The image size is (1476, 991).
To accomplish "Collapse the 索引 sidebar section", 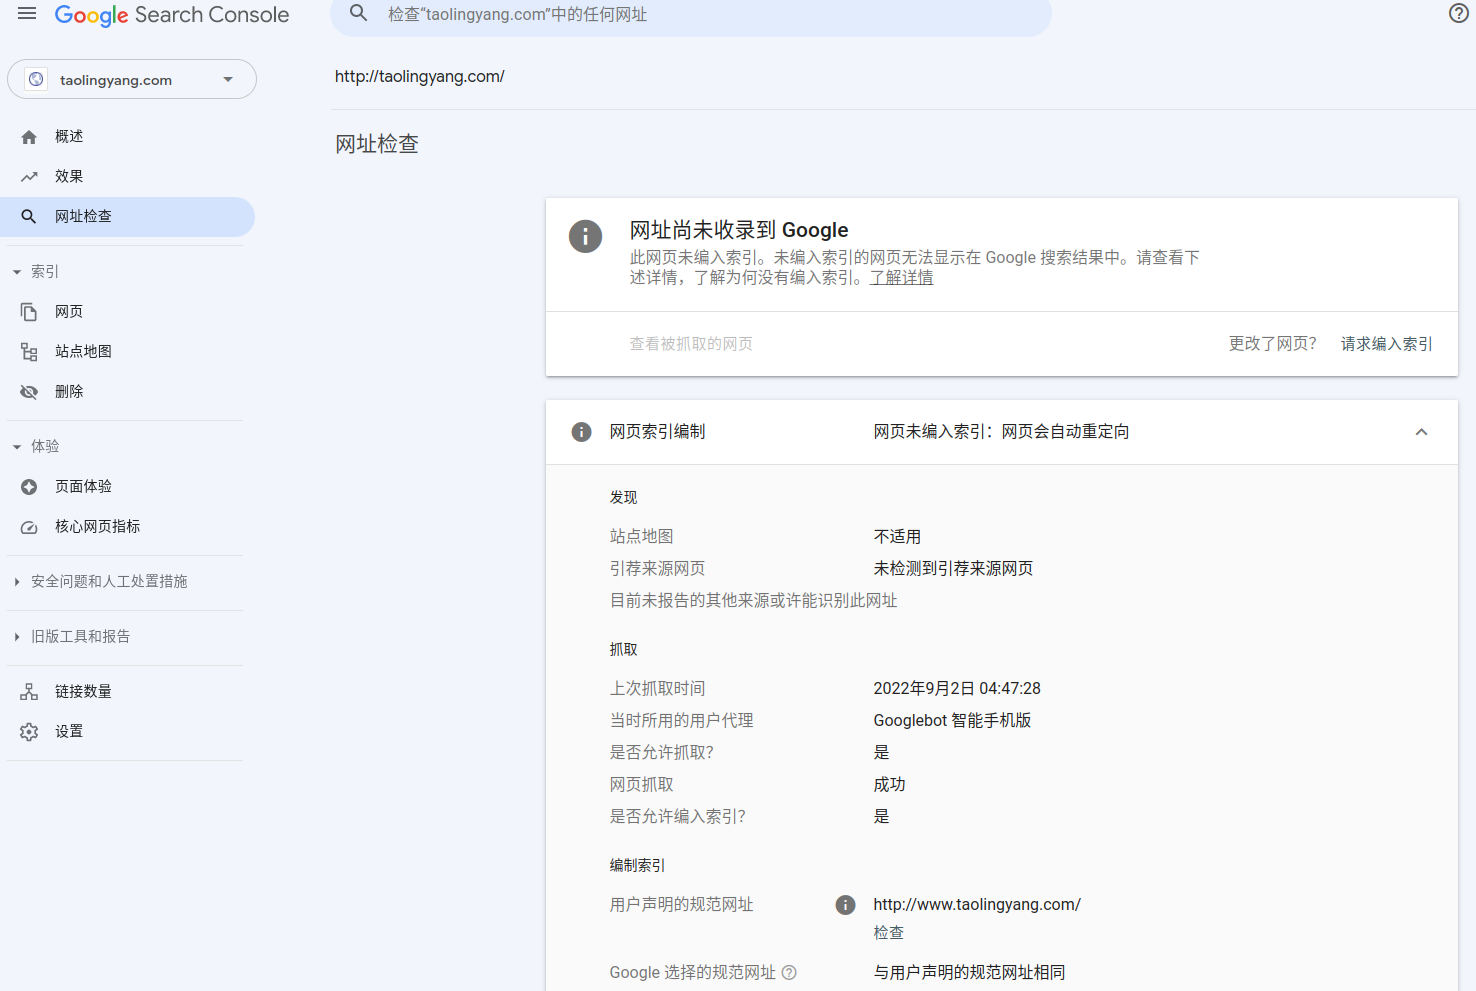I will coord(17,272).
